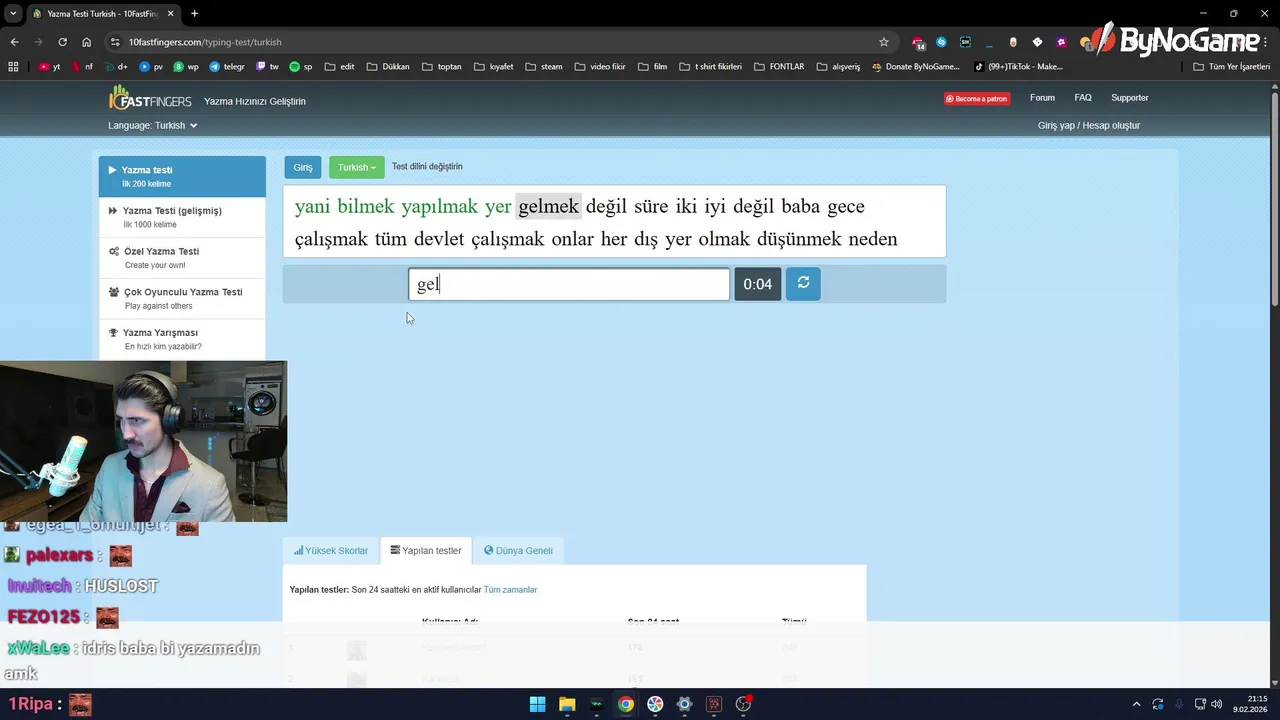Screen dimensions: 1280x720
Task: Switch to the Yüksek Skorlar tab
Action: coord(331,551)
